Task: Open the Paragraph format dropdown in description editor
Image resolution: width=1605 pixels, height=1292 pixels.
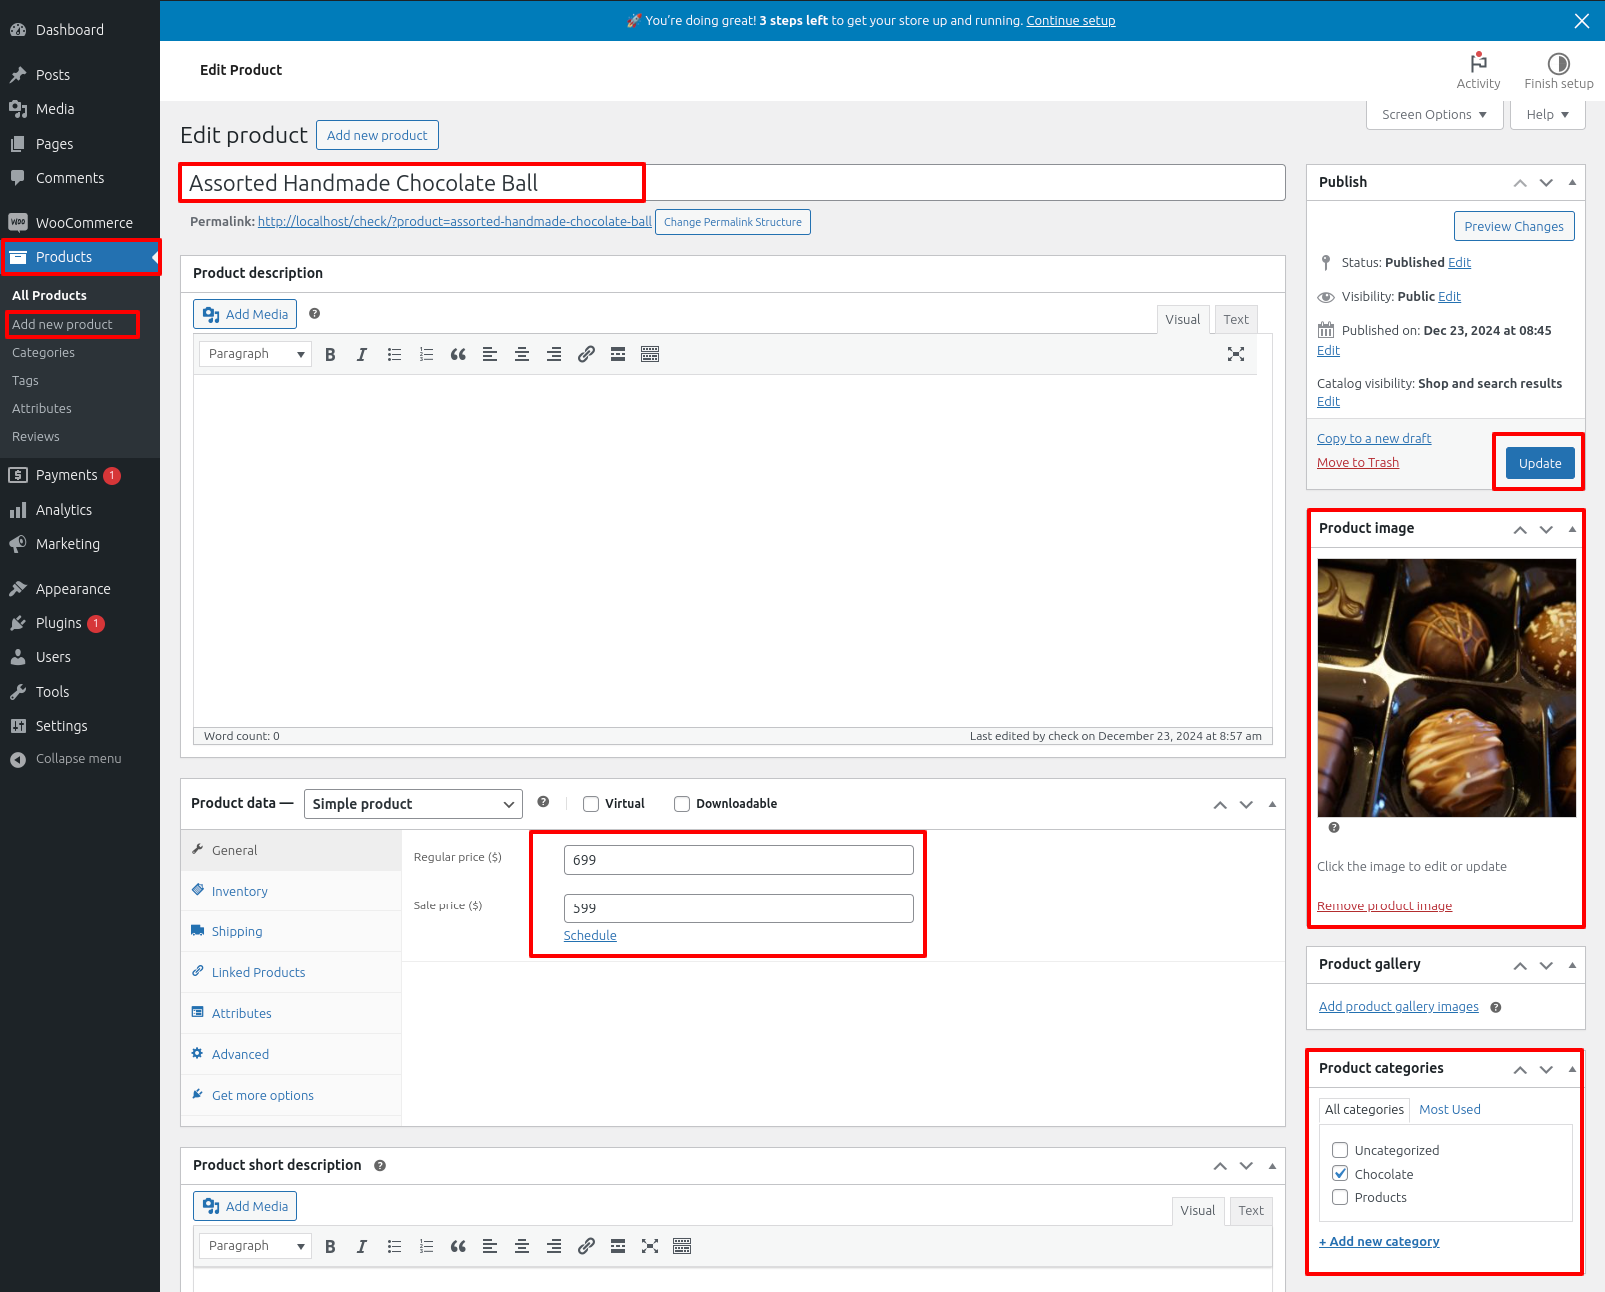Action: tap(255, 354)
